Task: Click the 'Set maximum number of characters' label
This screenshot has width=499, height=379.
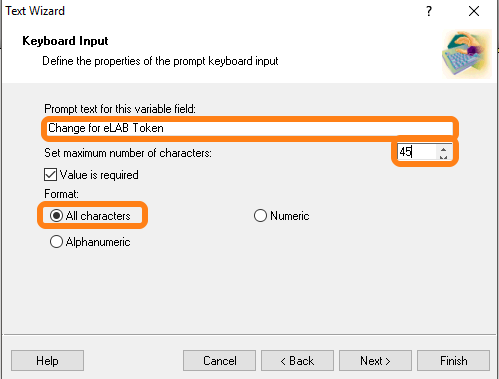Action: coord(128,153)
